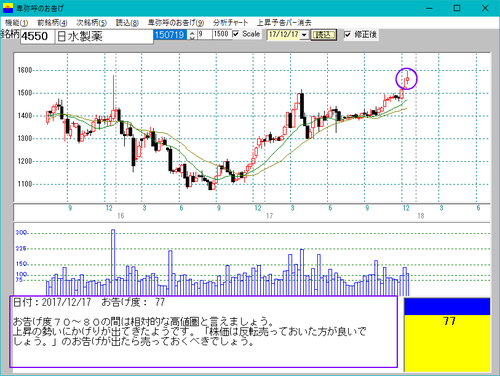Click the 1600 price axis label
The width and height of the screenshot is (500, 376).
click(x=25, y=70)
